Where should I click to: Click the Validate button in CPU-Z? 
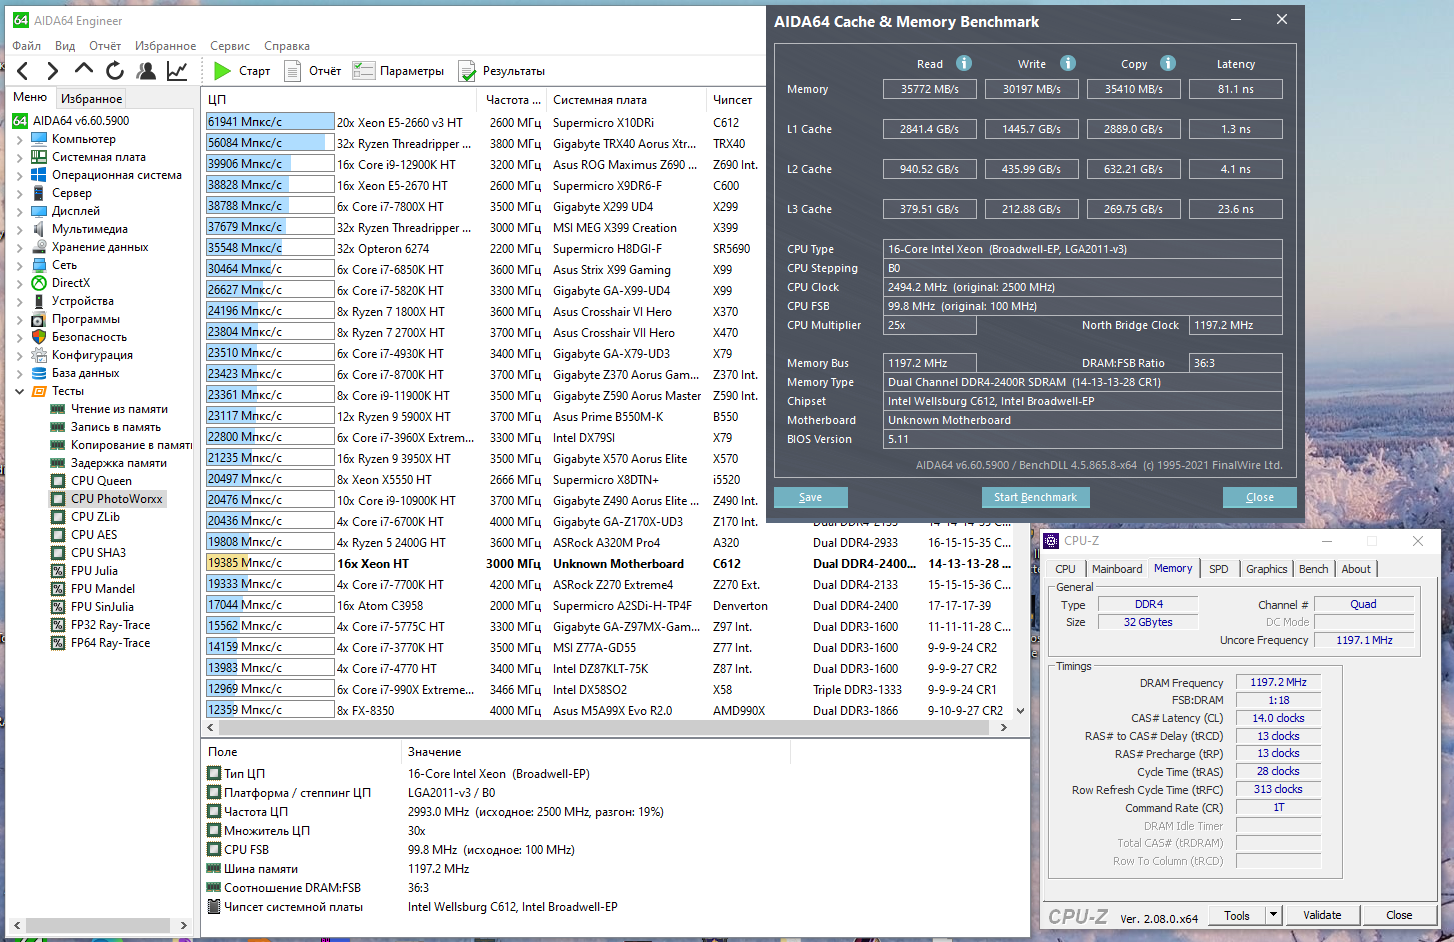tap(1322, 915)
